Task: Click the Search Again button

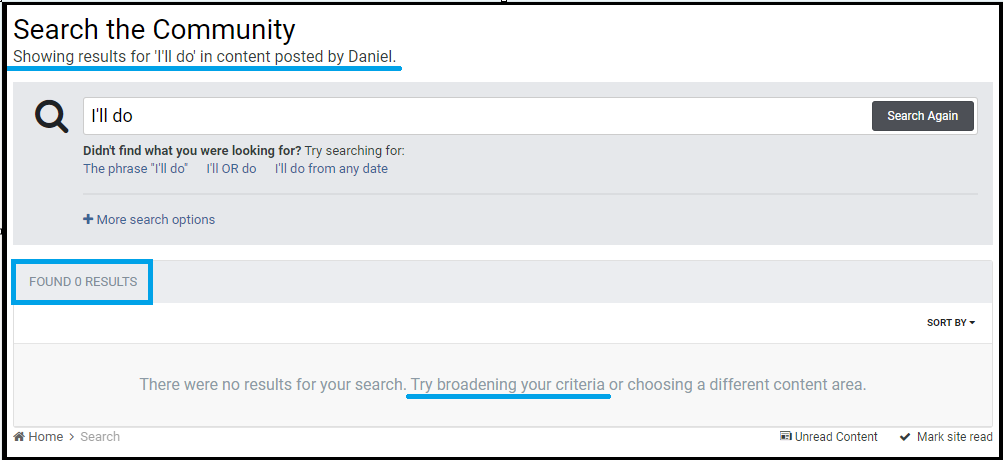Action: point(922,116)
